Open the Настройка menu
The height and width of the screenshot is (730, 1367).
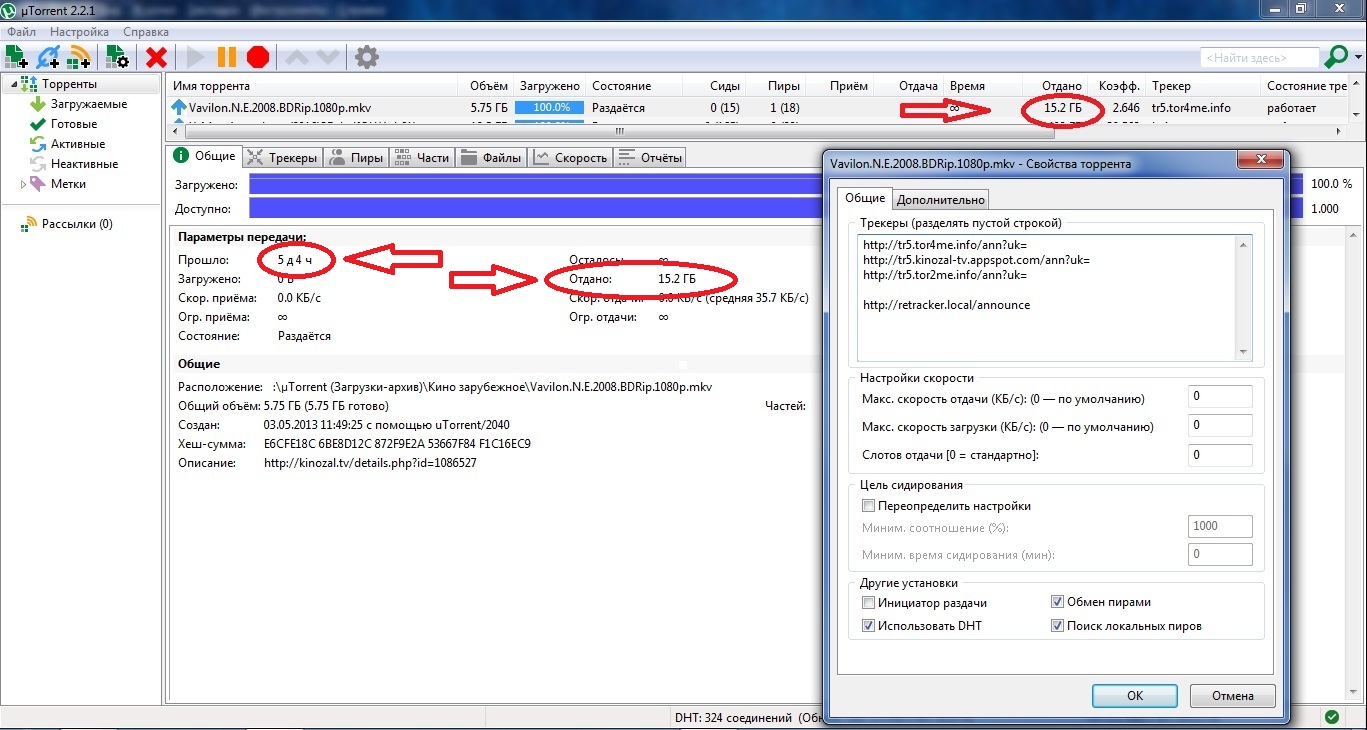click(x=79, y=32)
